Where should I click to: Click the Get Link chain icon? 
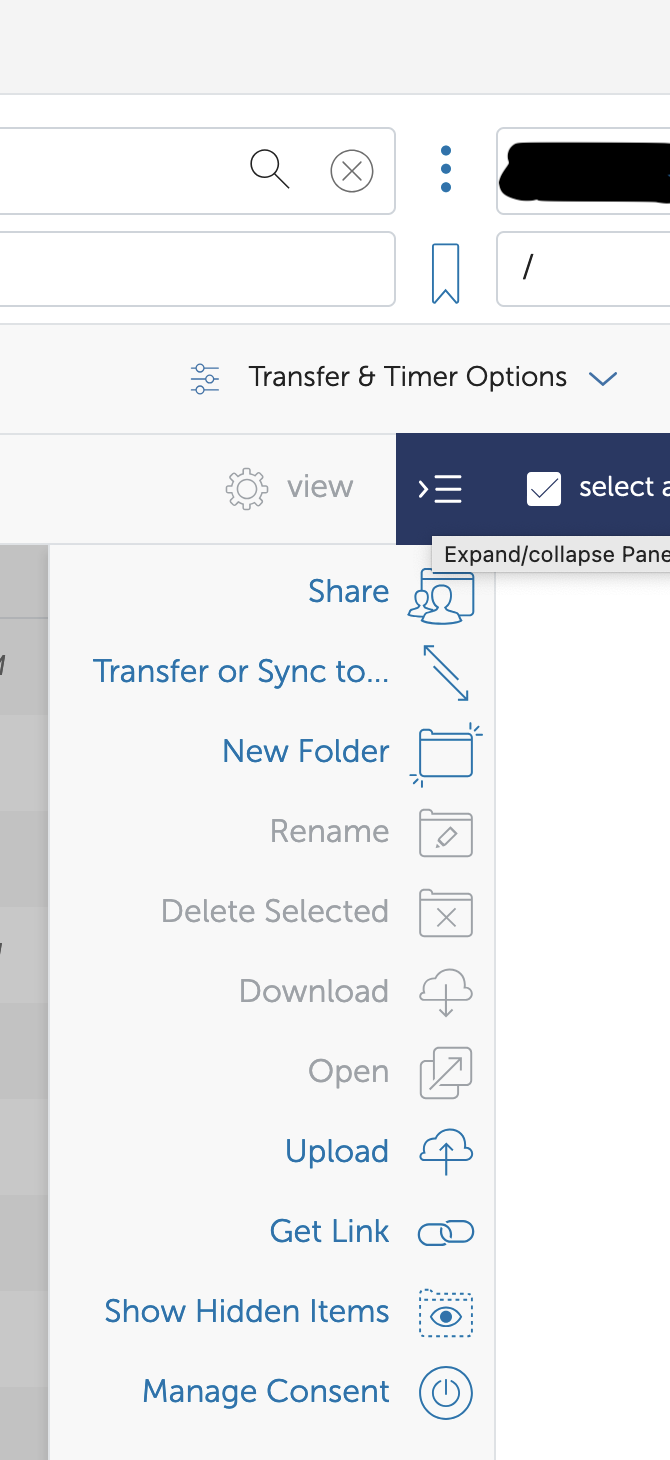point(445,1233)
